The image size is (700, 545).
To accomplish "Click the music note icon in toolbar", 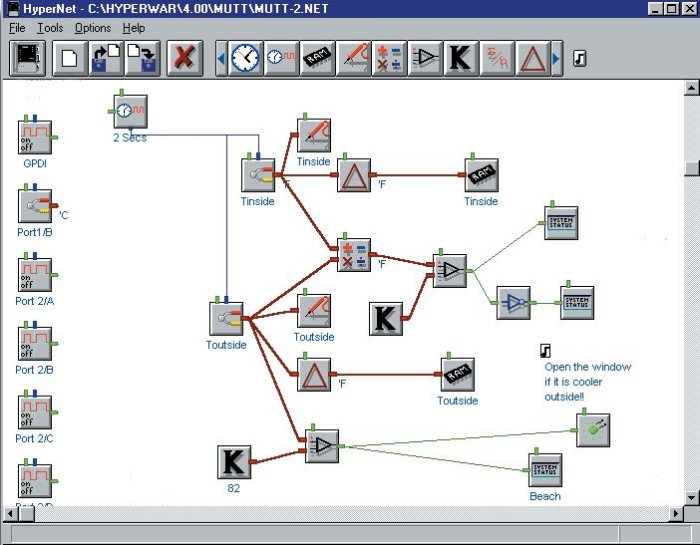I will [x=579, y=58].
